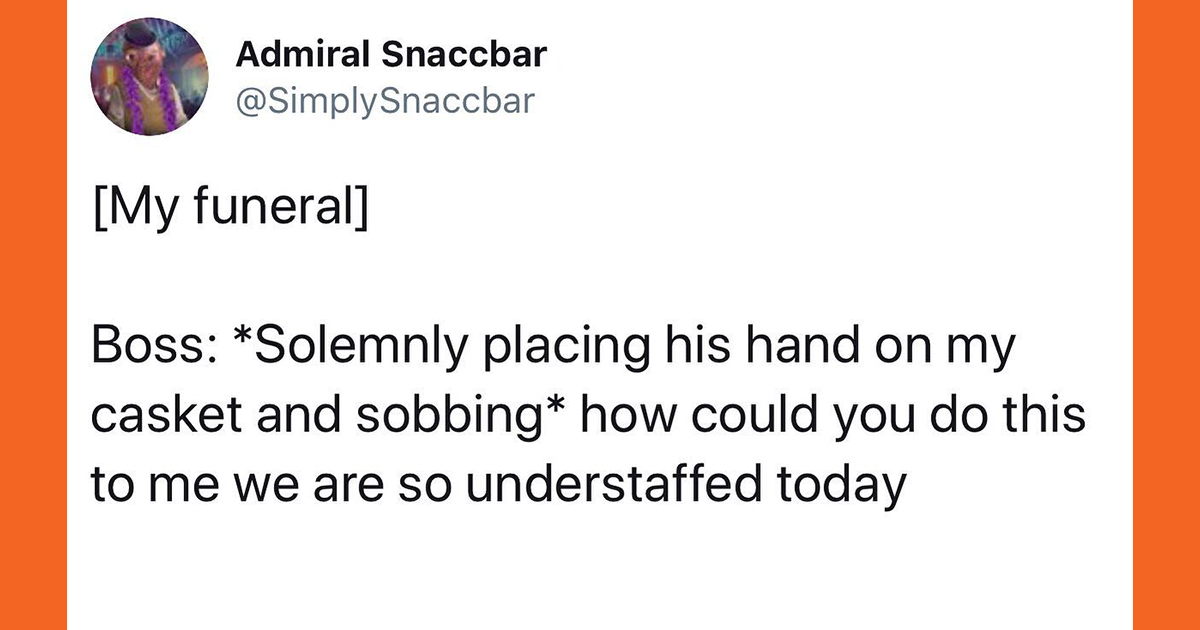Open the @SimplySnaccbar handle link
Screen dimensions: 1200x630
tap(385, 101)
